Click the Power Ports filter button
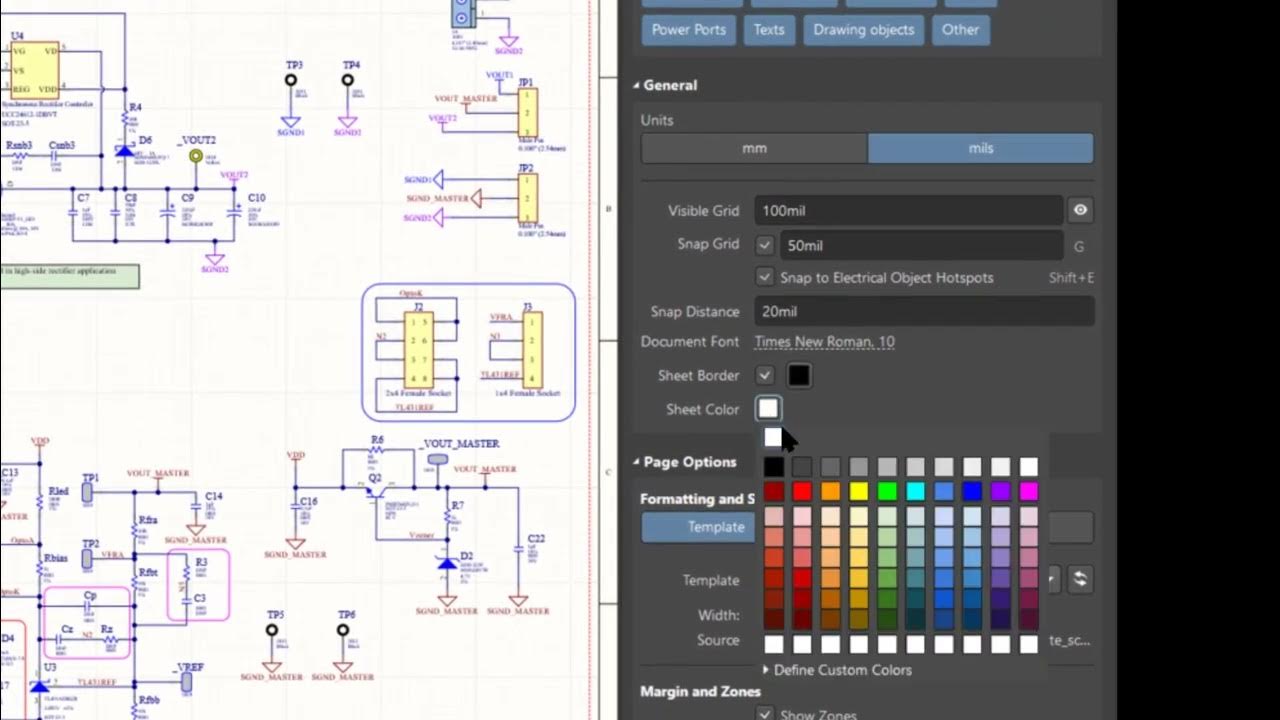 point(688,30)
